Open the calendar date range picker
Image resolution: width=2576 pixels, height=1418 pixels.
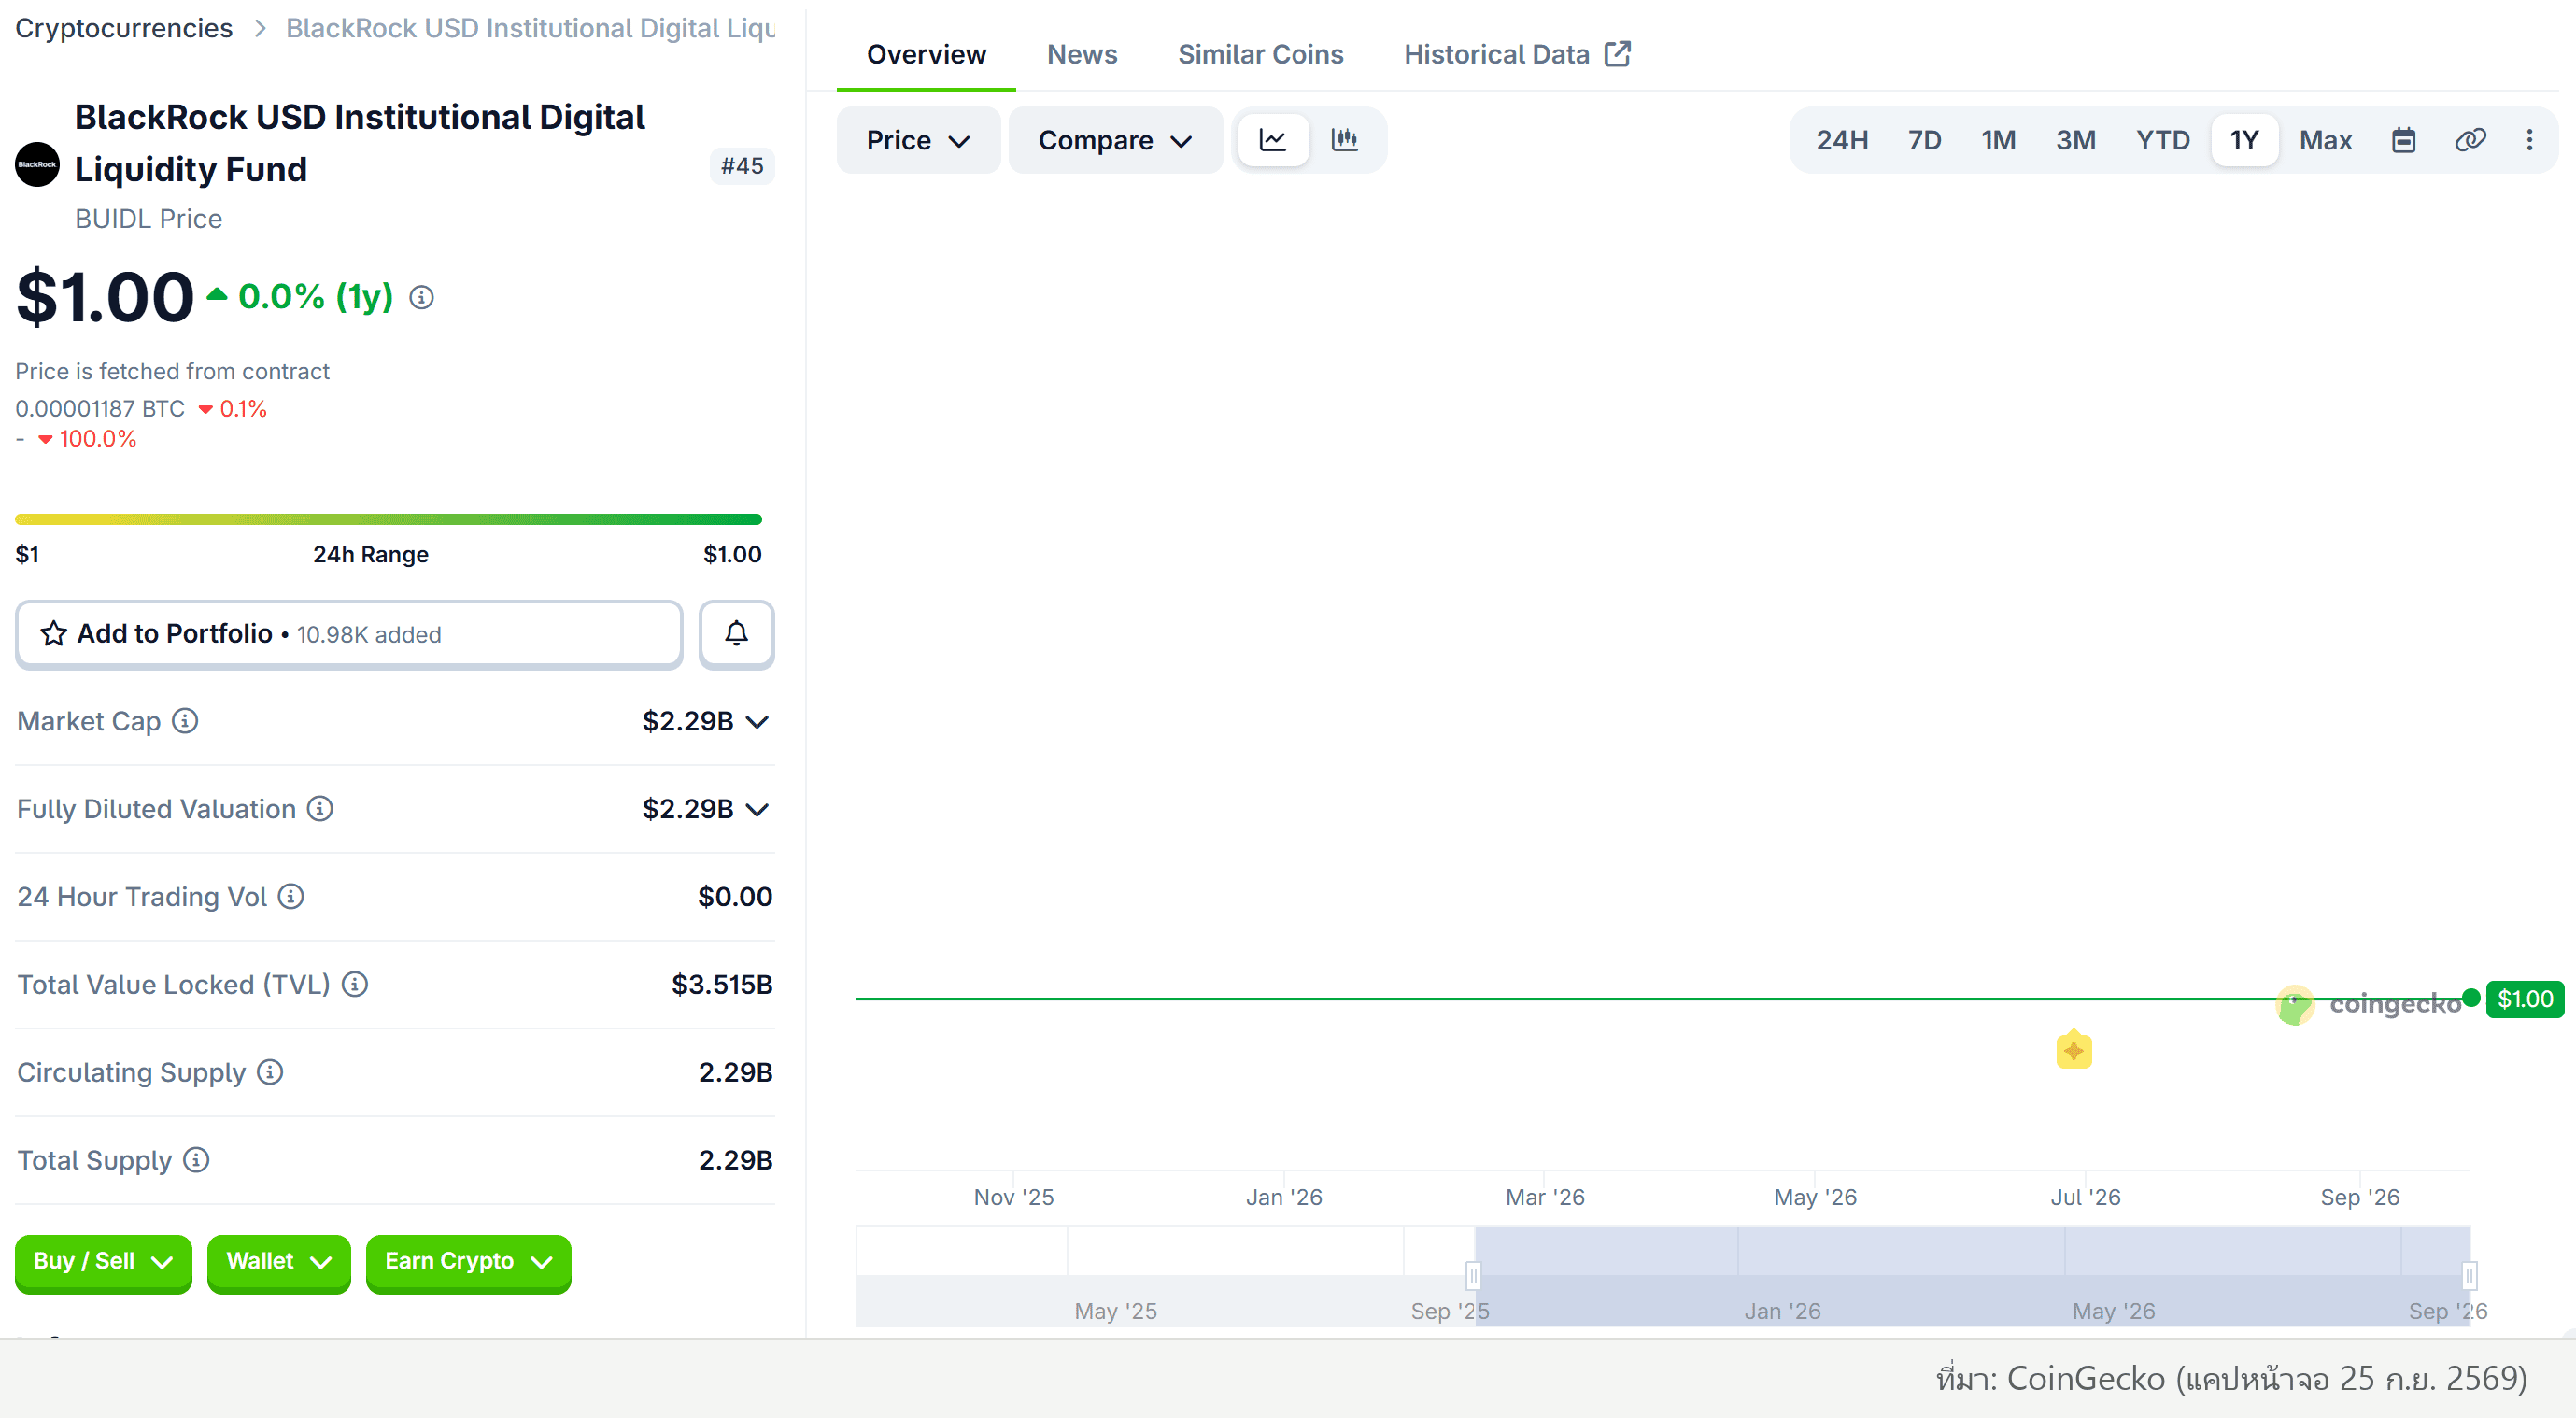click(x=2403, y=140)
